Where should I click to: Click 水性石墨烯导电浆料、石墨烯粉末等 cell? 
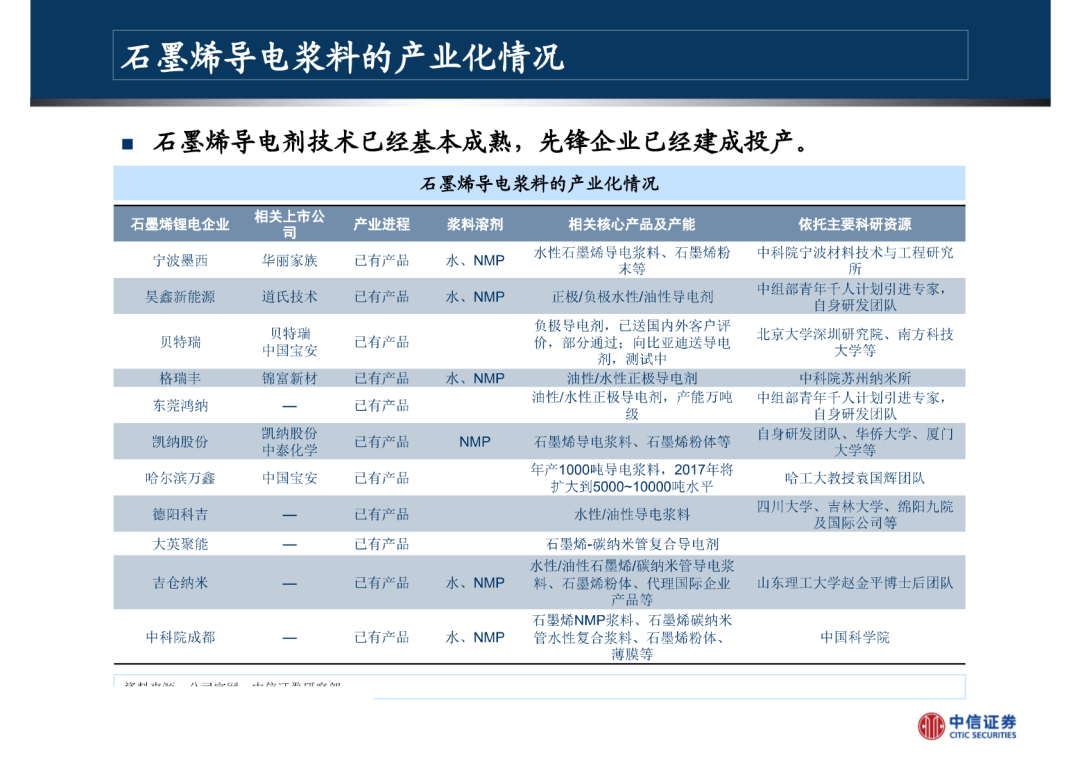(632, 260)
